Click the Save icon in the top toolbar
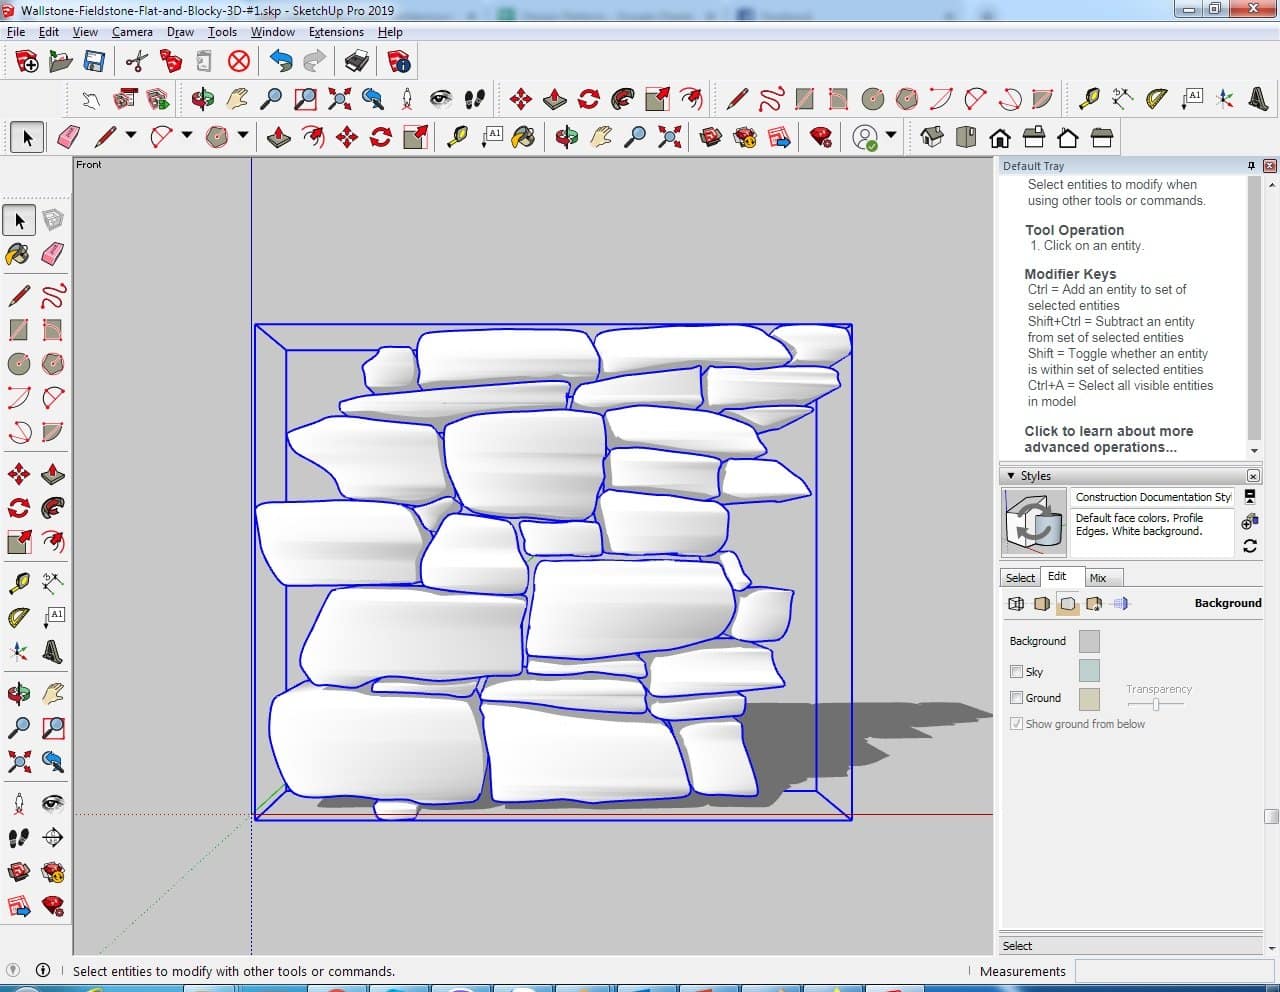 94,62
